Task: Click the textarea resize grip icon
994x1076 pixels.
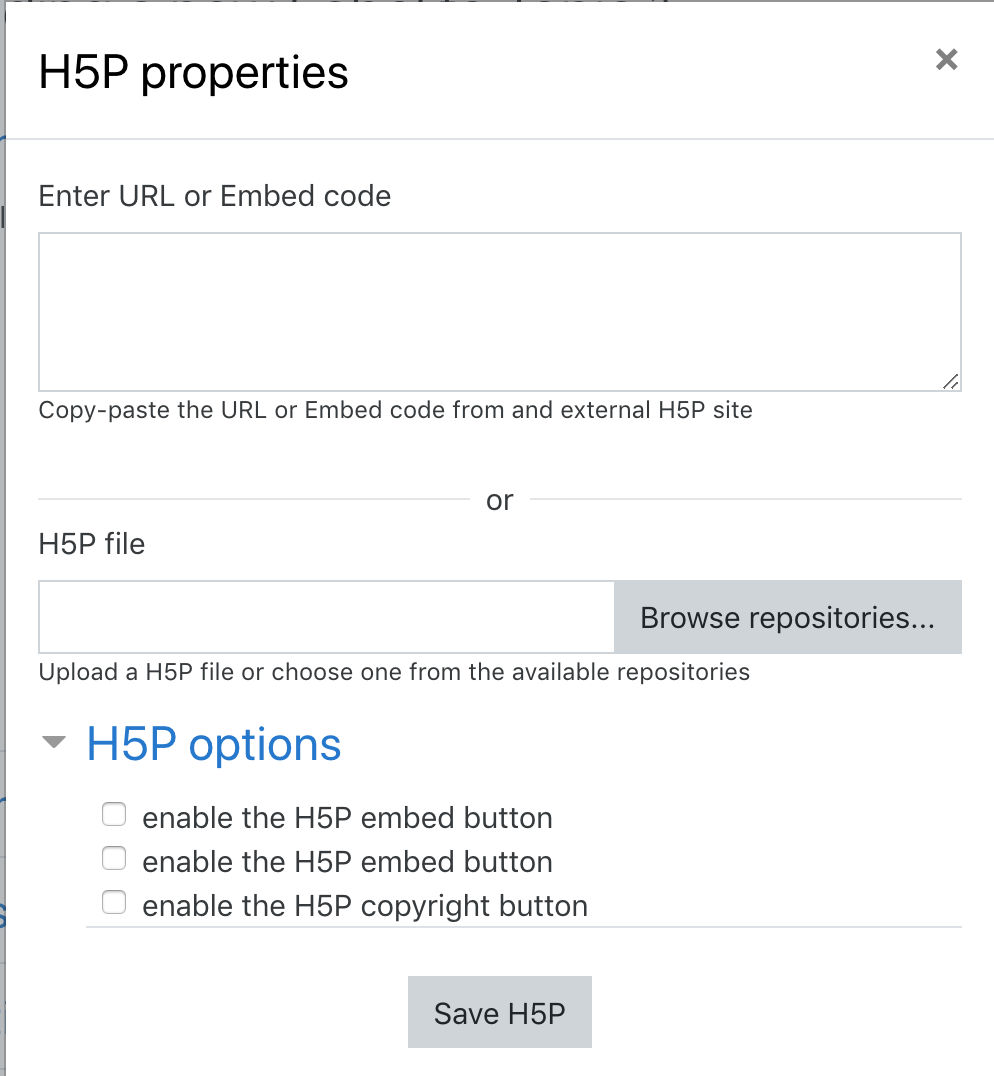Action: (x=950, y=382)
